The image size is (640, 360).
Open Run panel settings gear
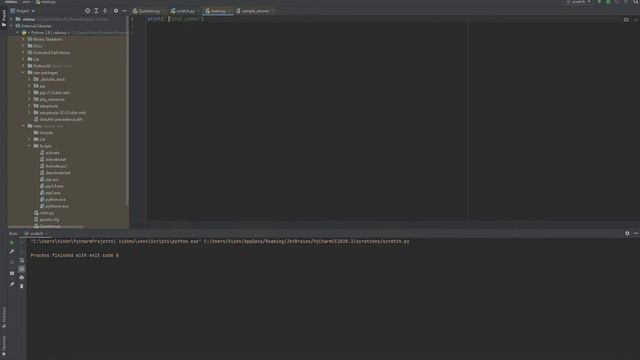pyautogui.click(x=627, y=233)
